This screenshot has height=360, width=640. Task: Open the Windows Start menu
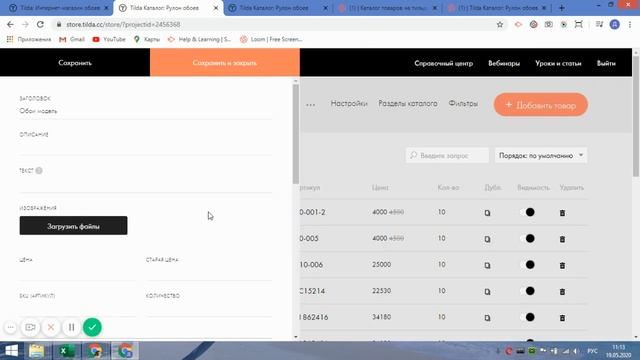pos(11,351)
